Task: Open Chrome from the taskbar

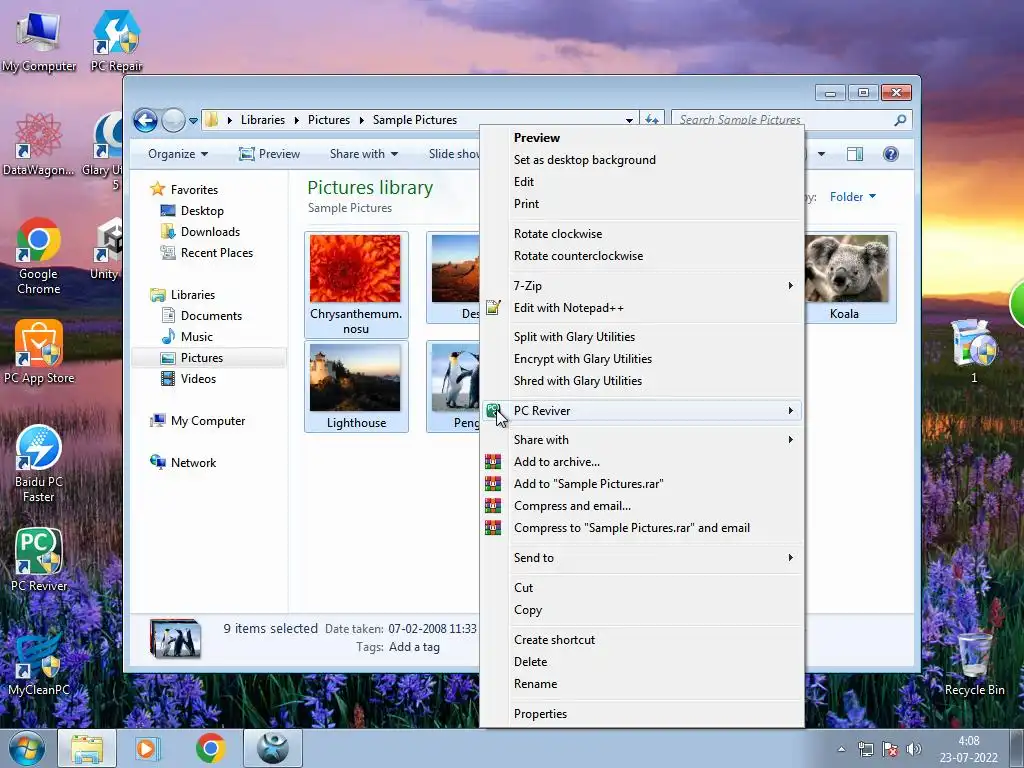Action: point(210,748)
